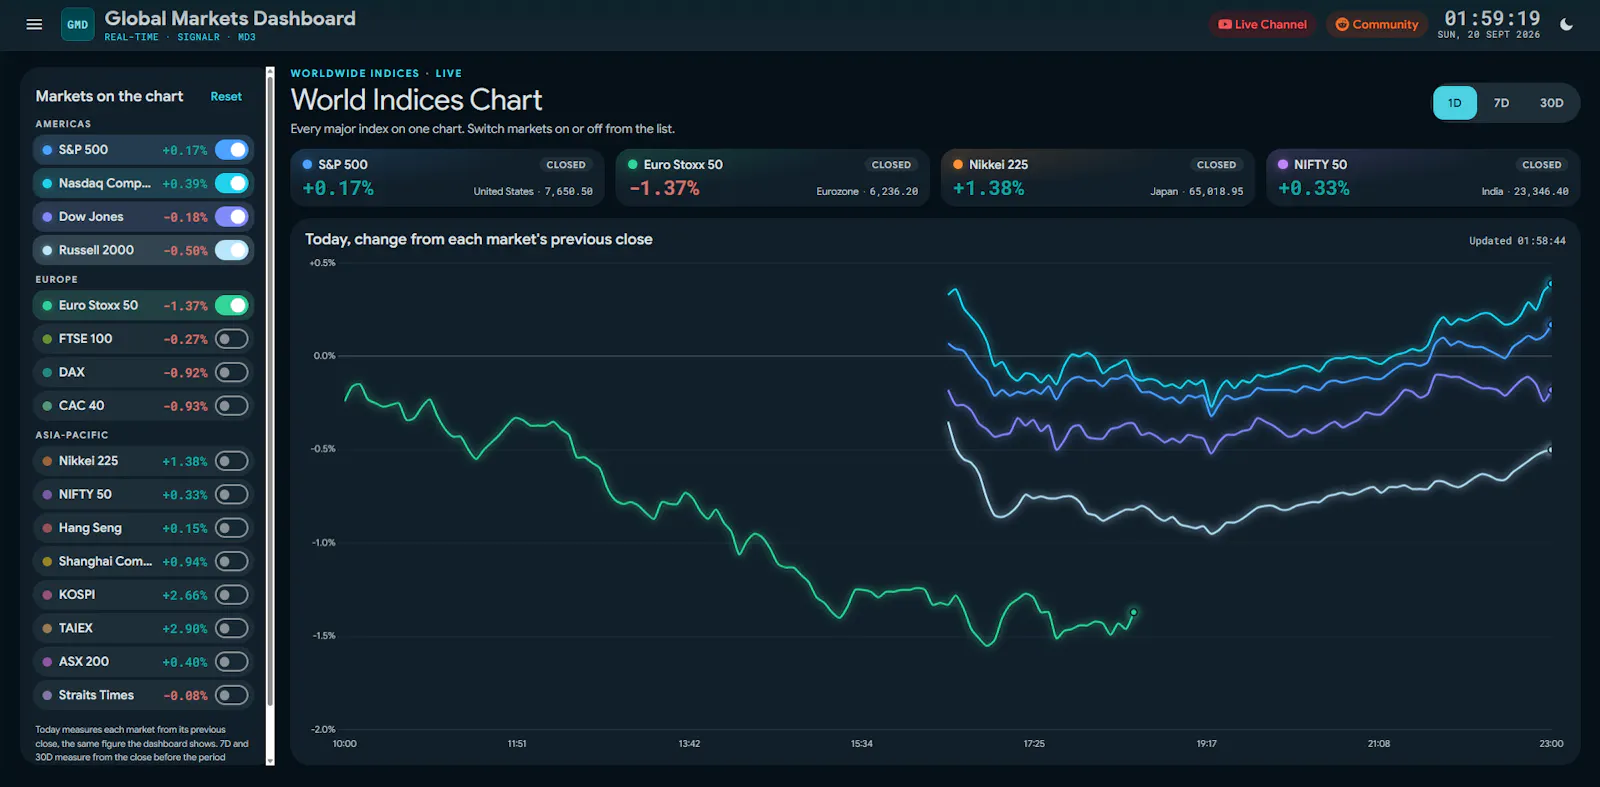This screenshot has width=1600, height=787.
Task: Enable the CAC 40 toggle
Action: click(232, 406)
